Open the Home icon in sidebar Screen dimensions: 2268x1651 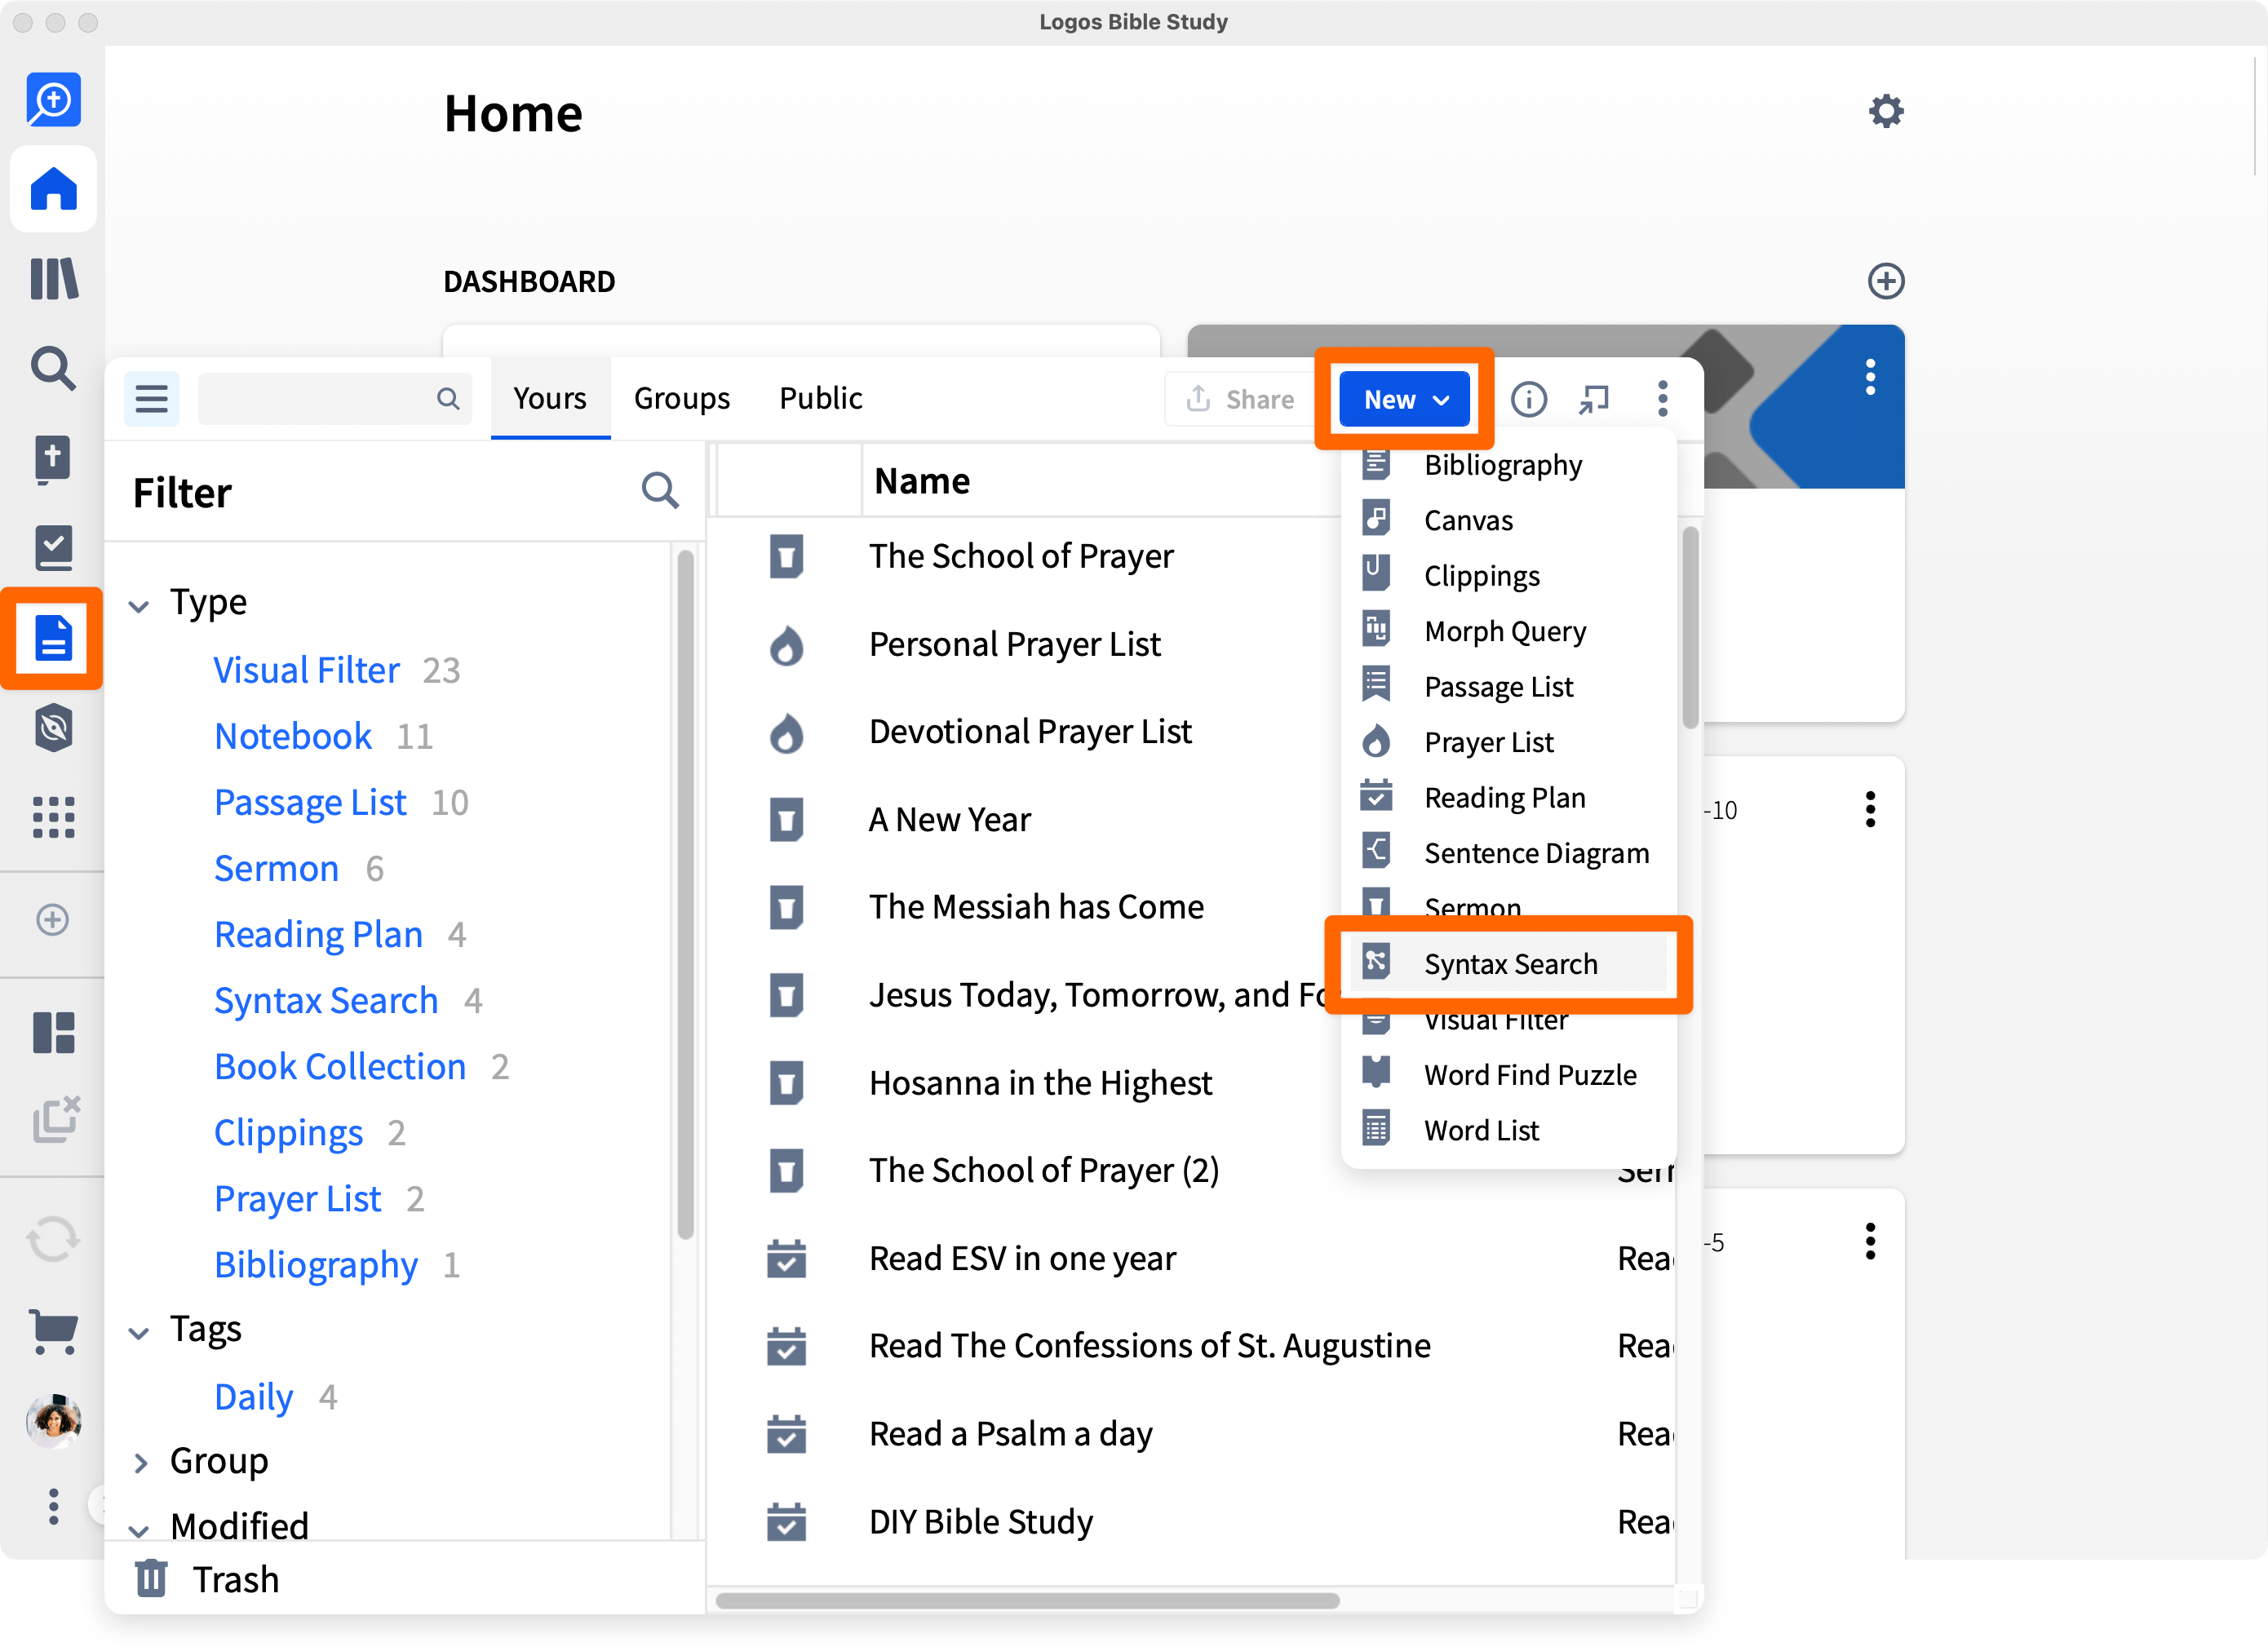(x=53, y=189)
